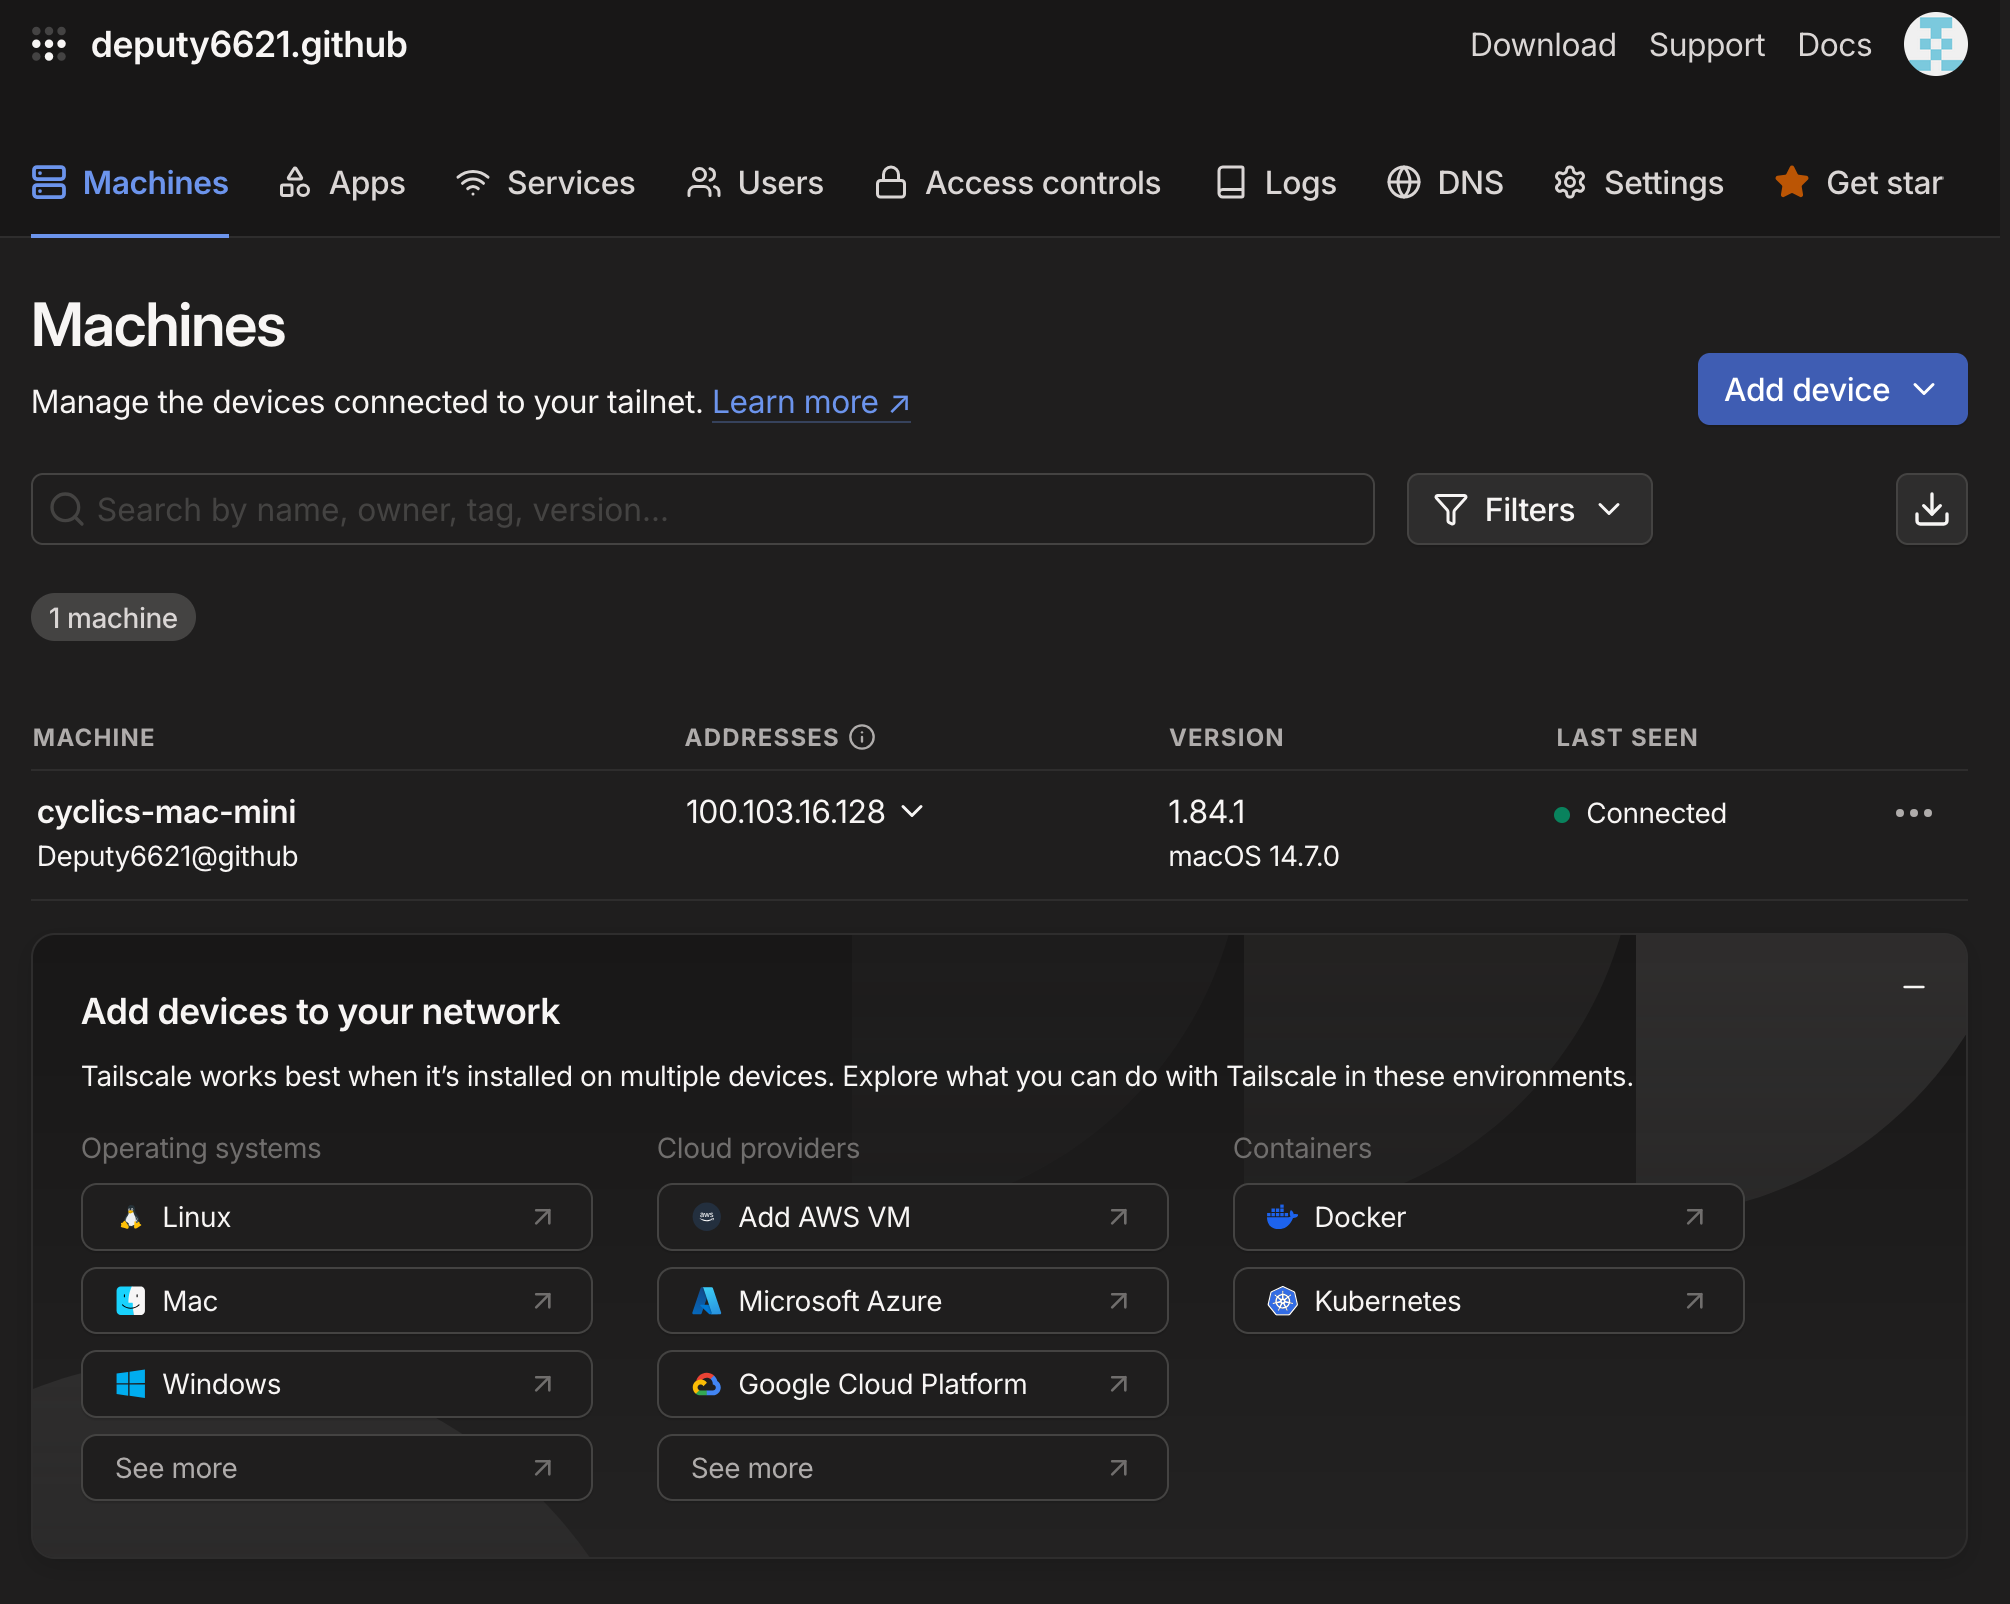Open the Logs tab
This screenshot has height=1604, width=2010.
point(1275,182)
